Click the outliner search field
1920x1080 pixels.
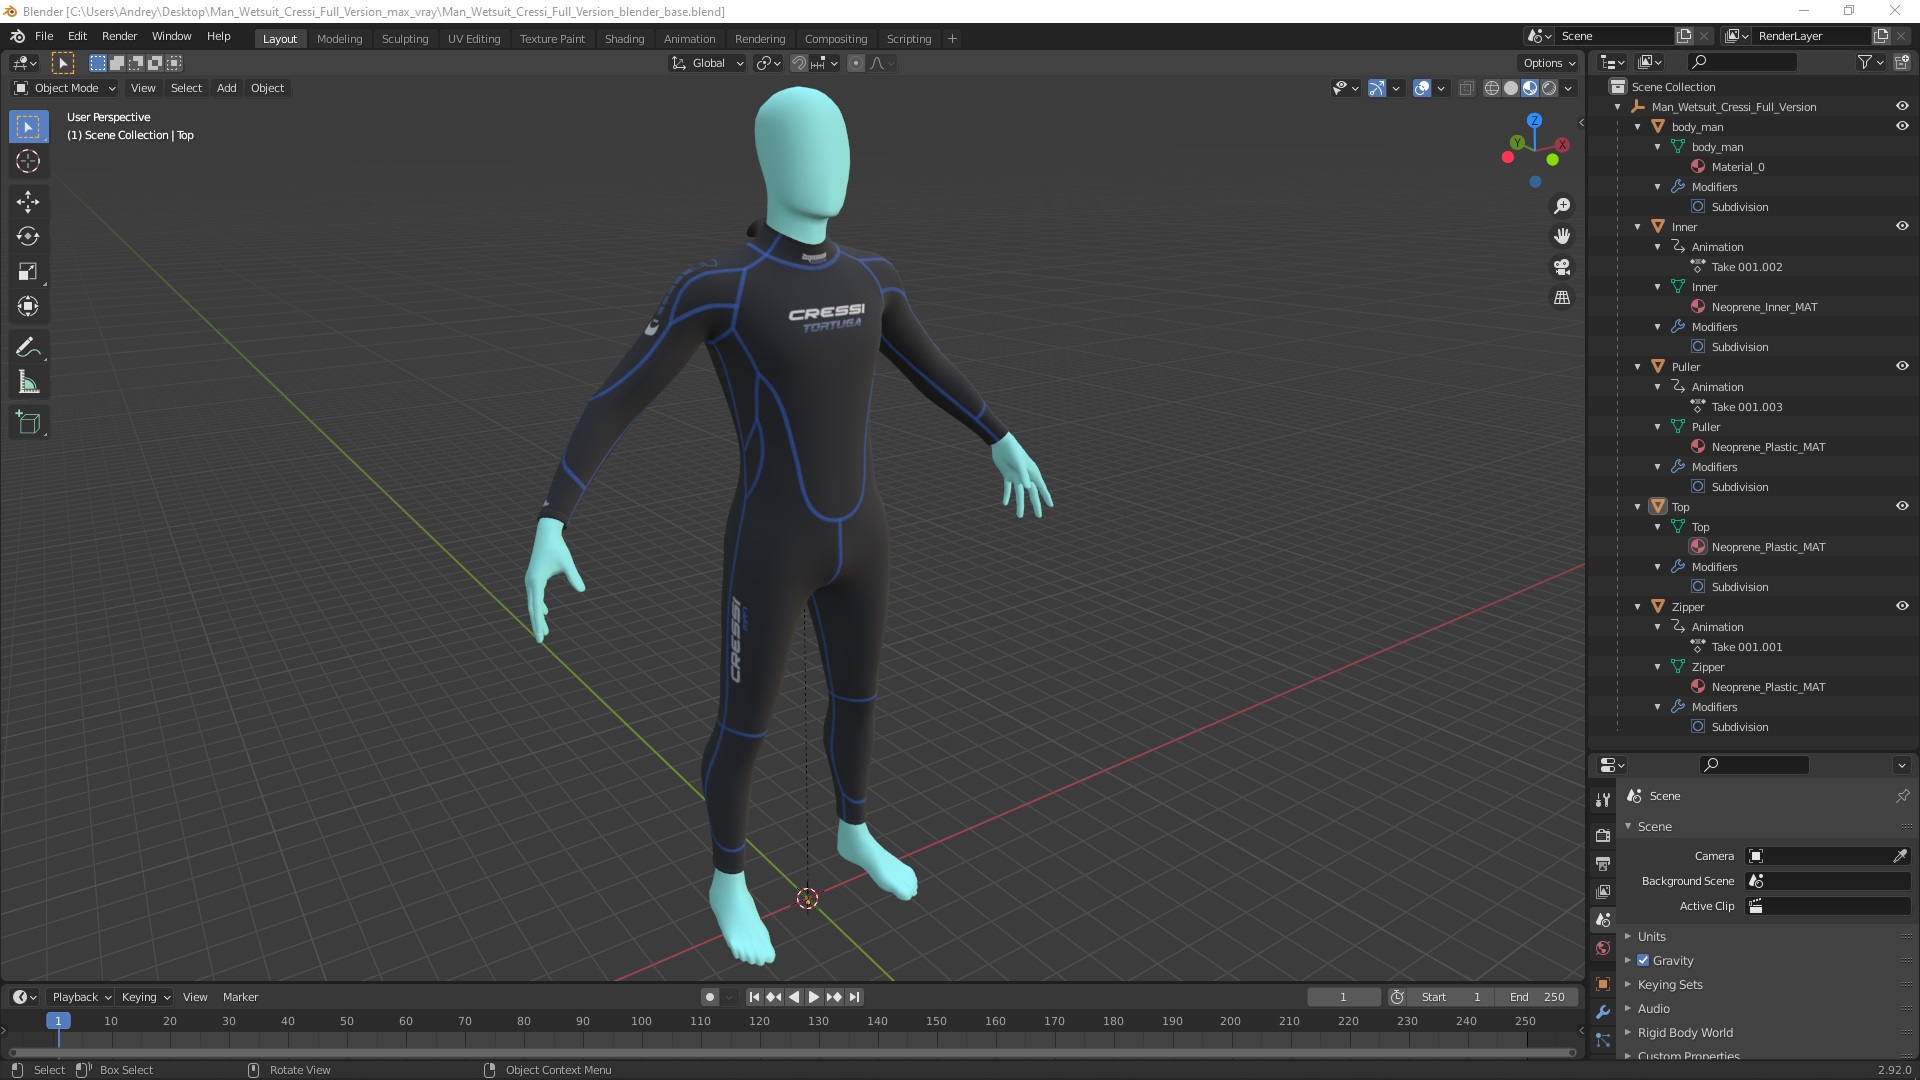click(1743, 62)
